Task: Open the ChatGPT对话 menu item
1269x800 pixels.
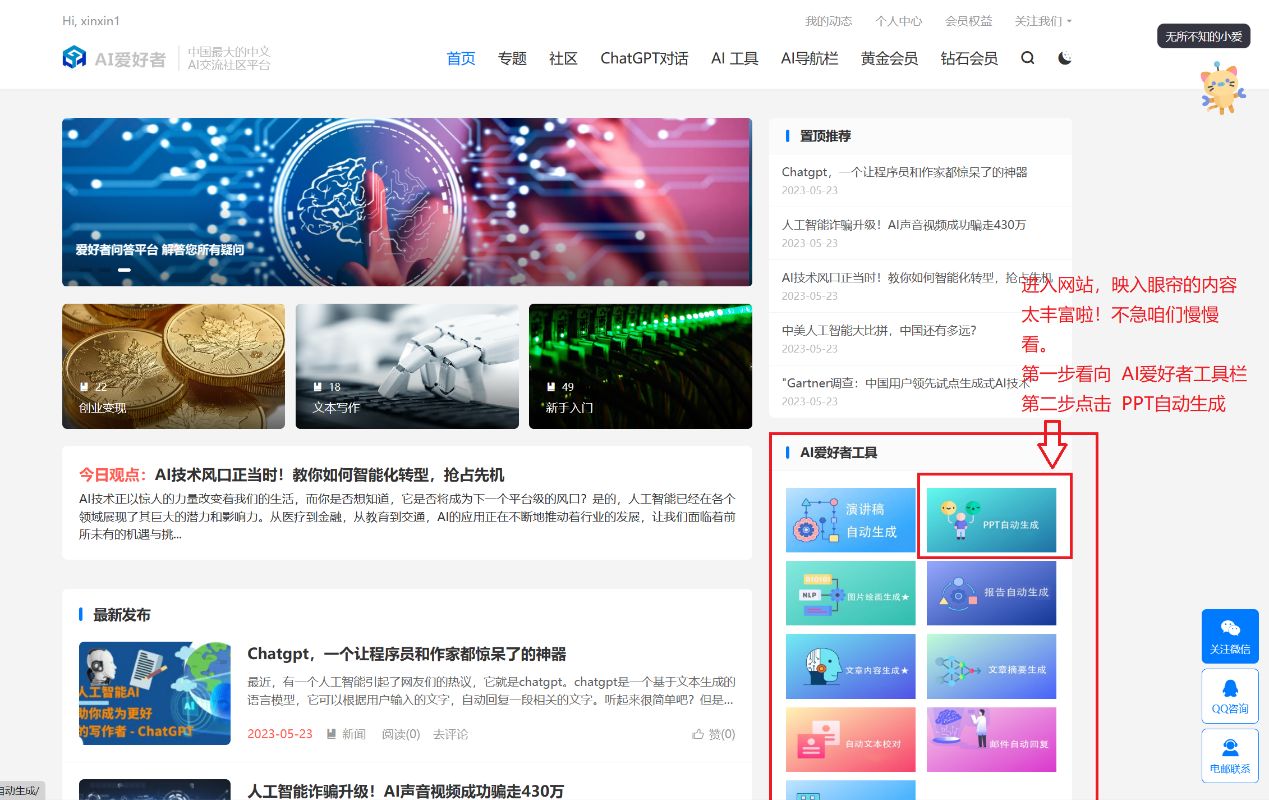Action: 643,58
